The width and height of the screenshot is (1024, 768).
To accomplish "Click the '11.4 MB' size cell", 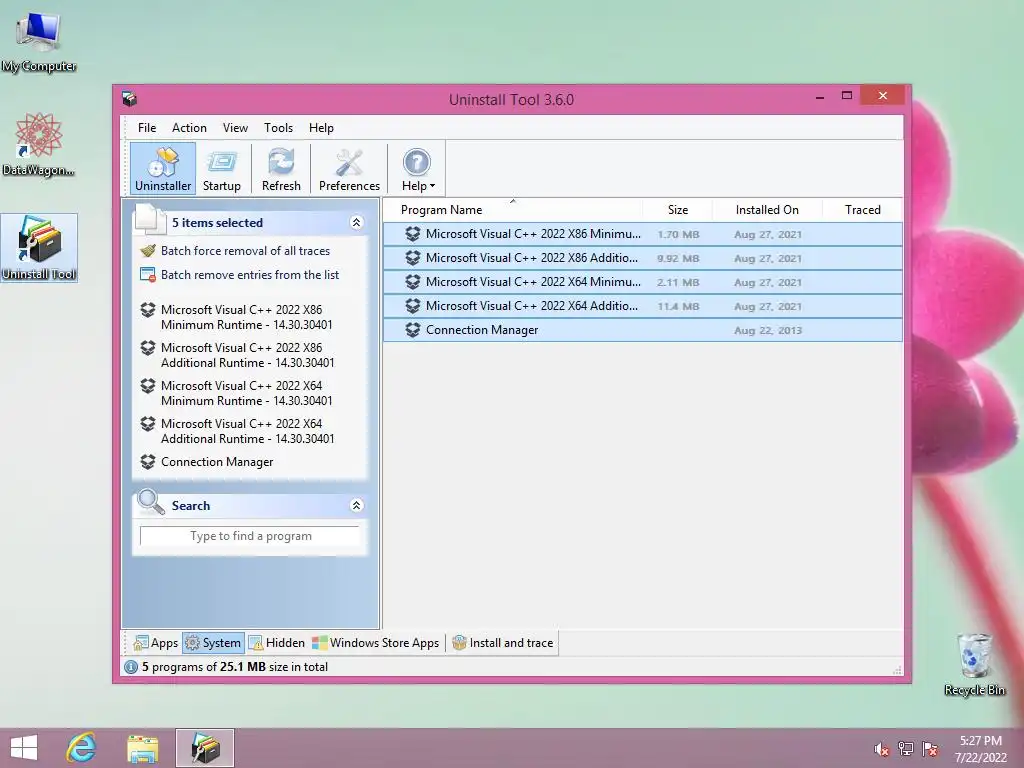I will (x=678, y=306).
